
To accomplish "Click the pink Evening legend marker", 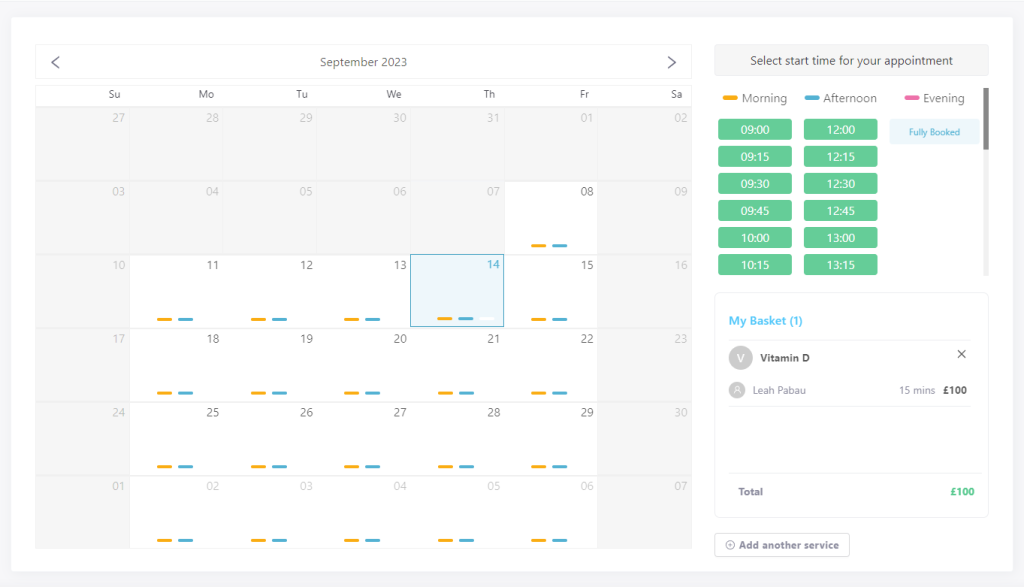I will pos(912,98).
